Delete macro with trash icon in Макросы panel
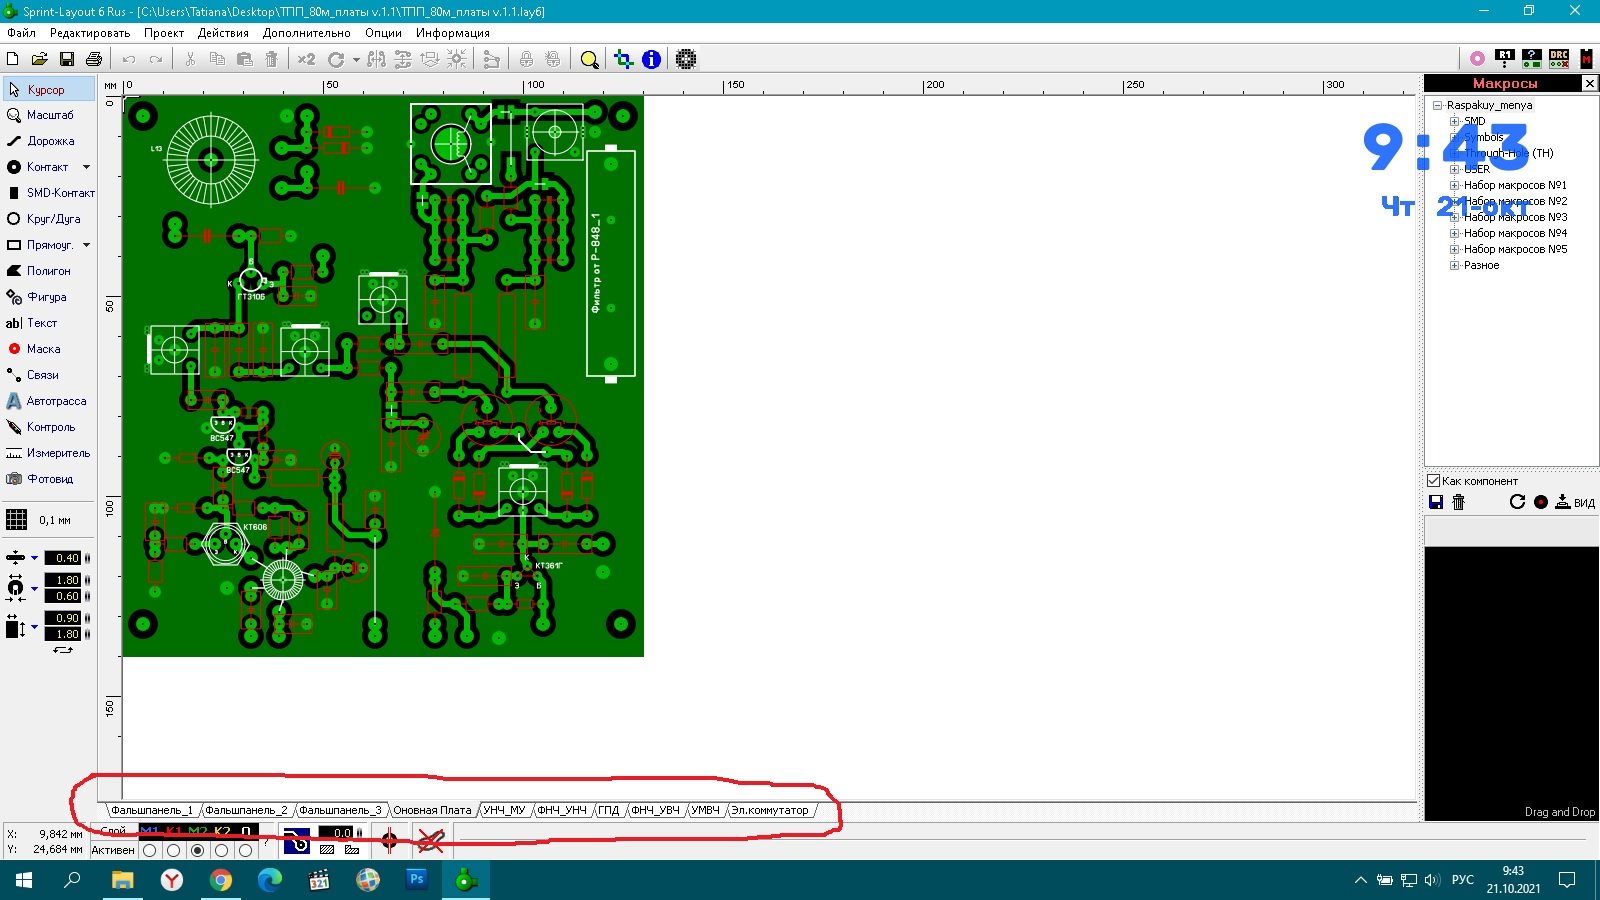This screenshot has height=900, width=1600. point(1458,502)
